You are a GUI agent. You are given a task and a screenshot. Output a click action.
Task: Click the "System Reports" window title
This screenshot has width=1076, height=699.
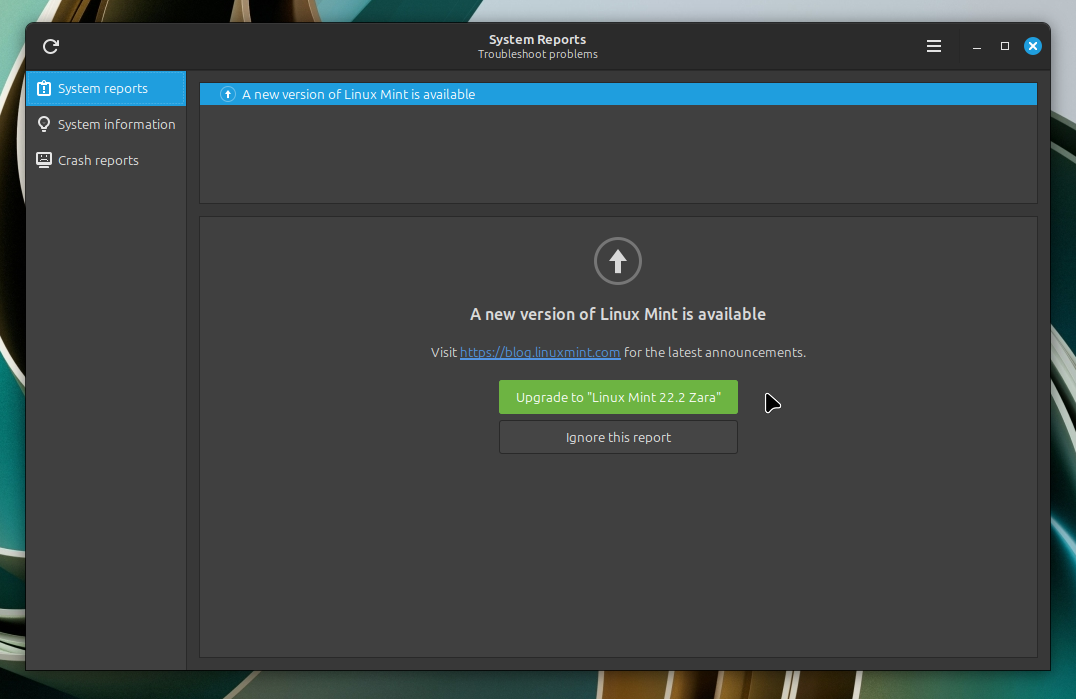537,39
